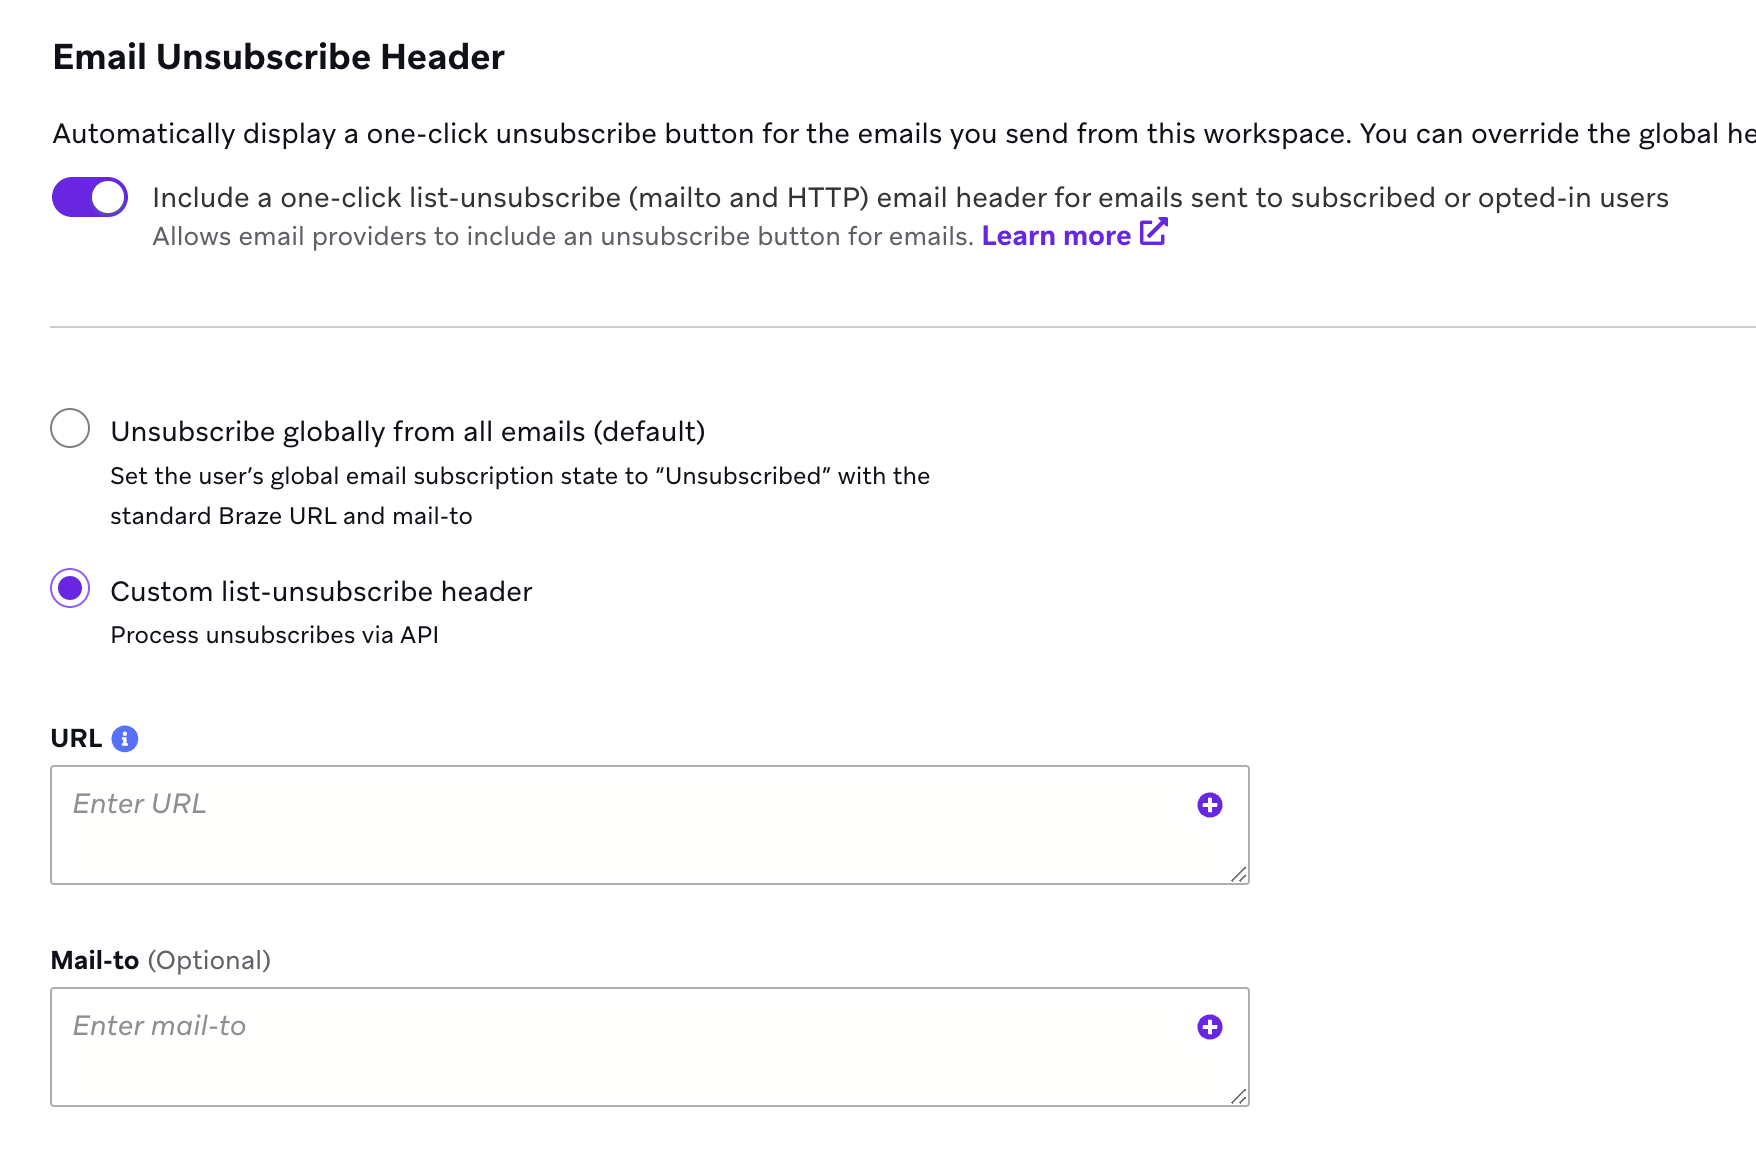Click the plus icon in the Mail-to field

pyautogui.click(x=1210, y=1027)
